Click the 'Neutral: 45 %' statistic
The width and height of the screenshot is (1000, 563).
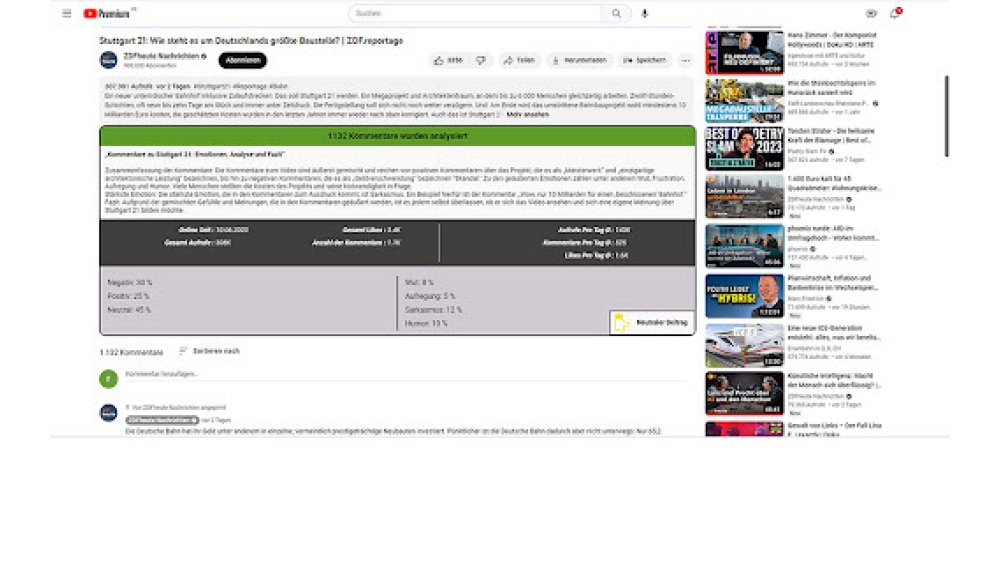click(x=129, y=310)
